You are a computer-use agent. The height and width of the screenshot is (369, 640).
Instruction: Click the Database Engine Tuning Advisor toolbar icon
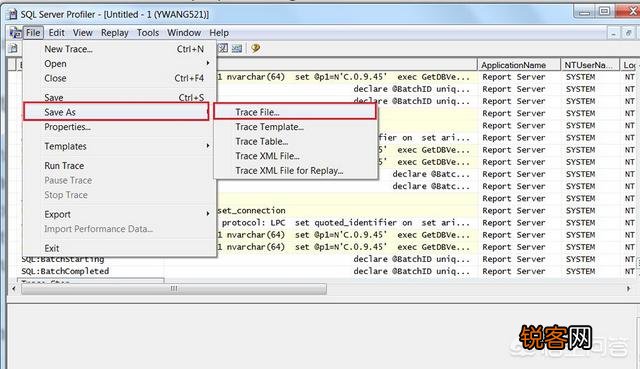(223, 48)
